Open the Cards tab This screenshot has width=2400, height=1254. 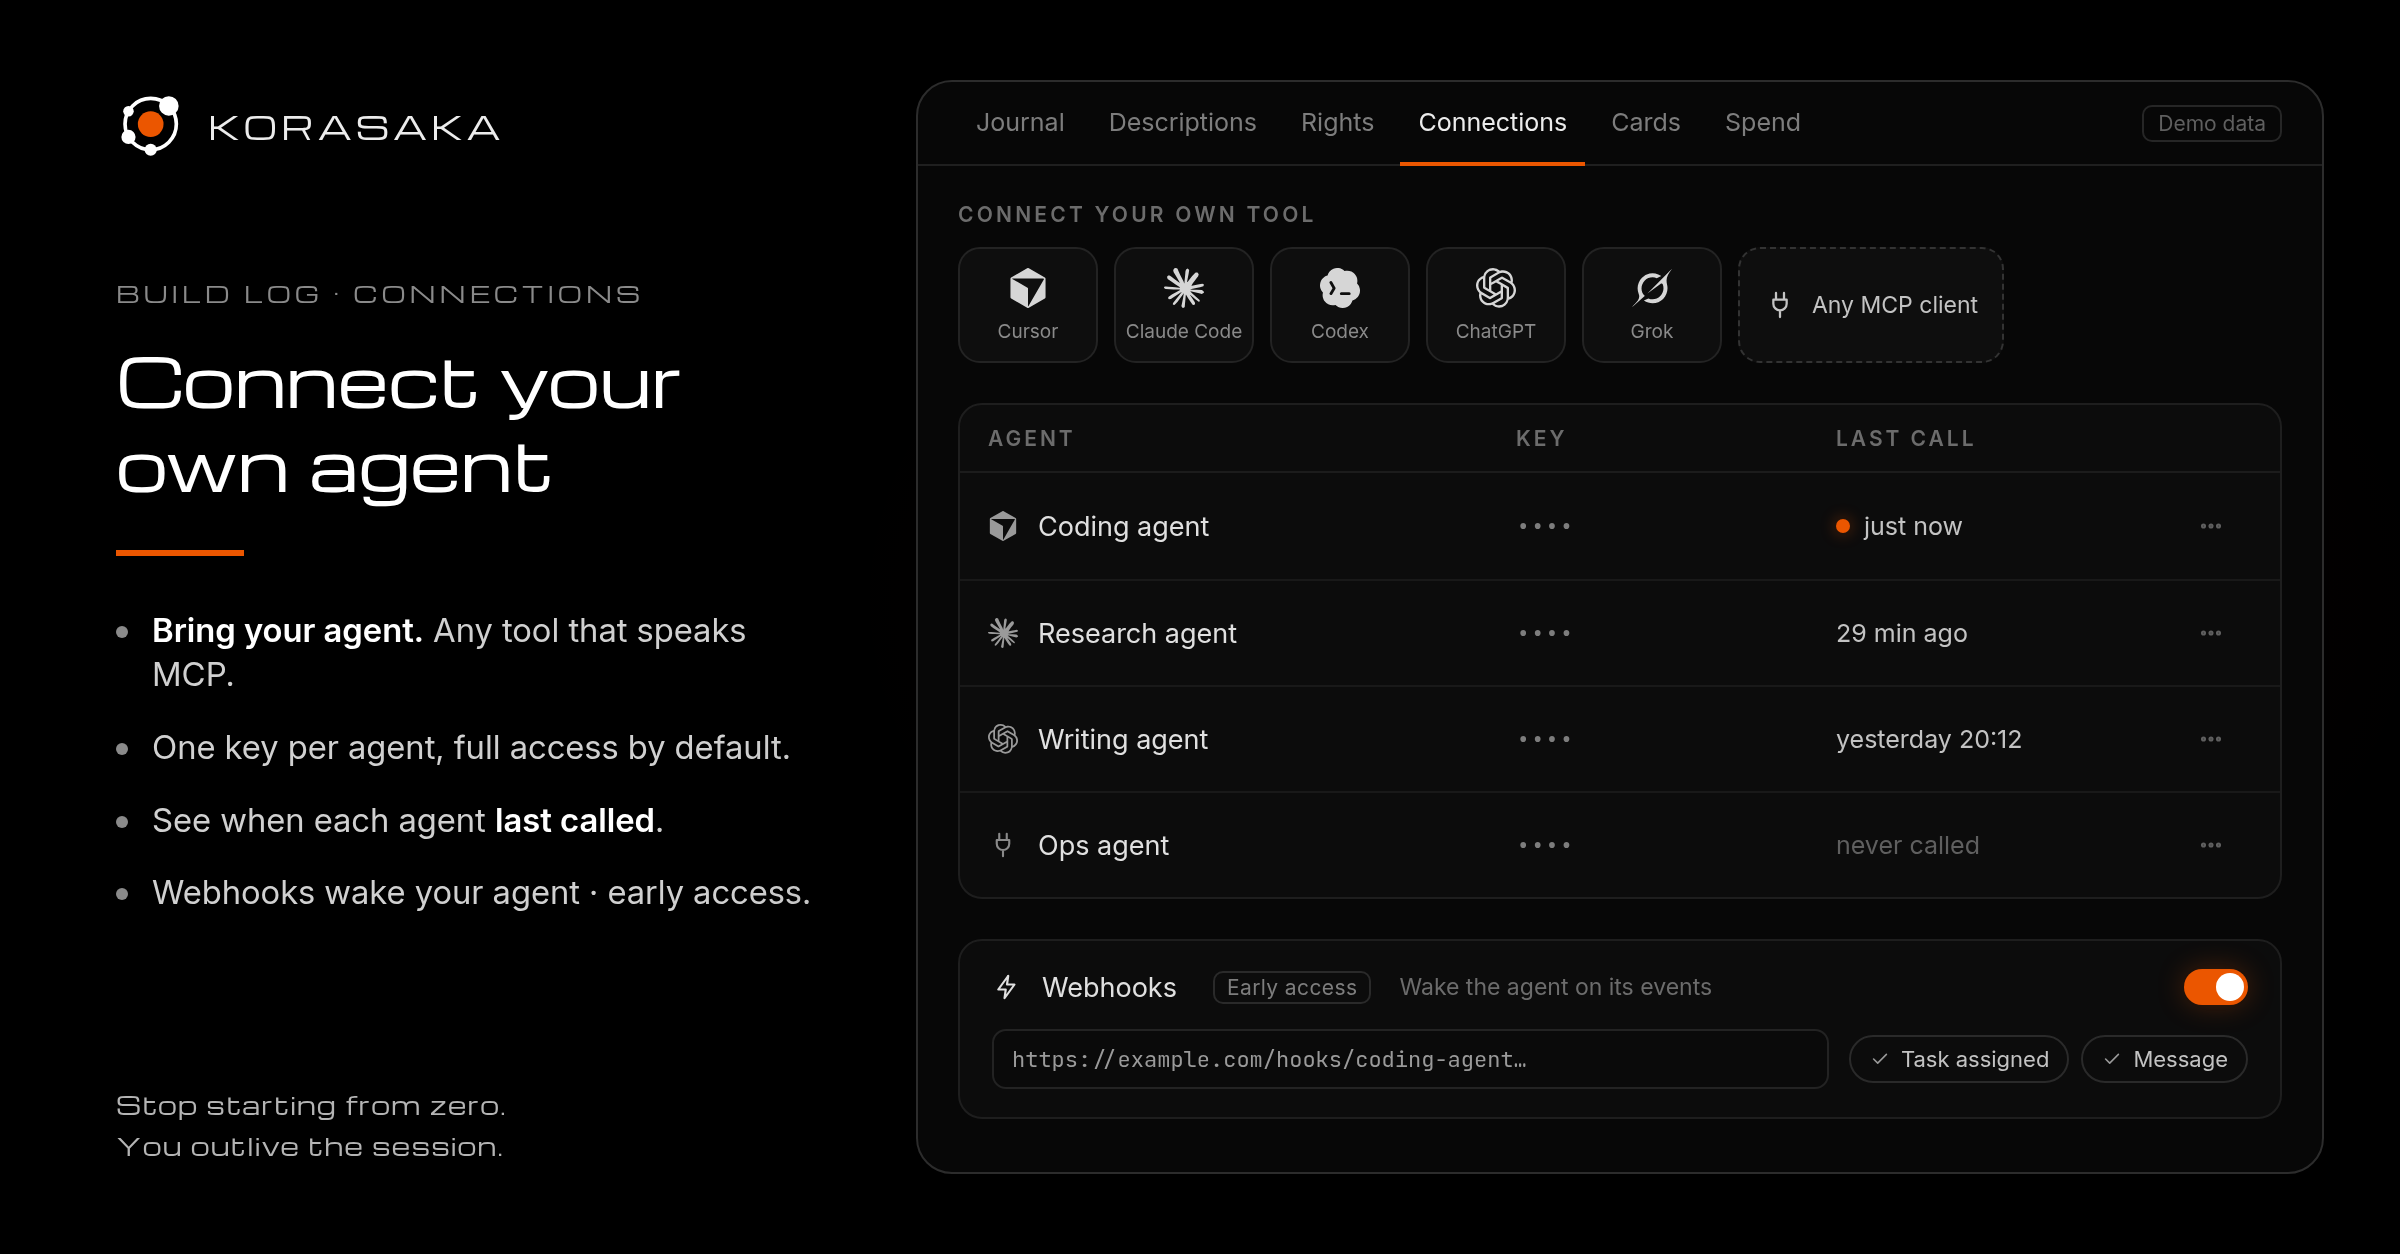tap(1645, 122)
